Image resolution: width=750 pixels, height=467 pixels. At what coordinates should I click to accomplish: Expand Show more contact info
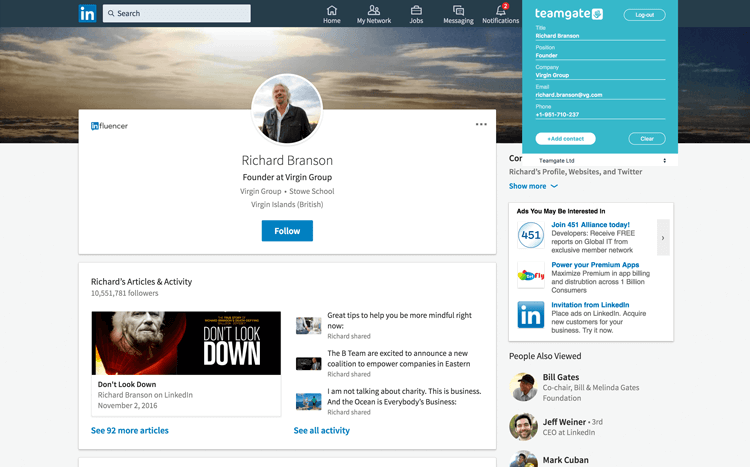[x=533, y=186]
